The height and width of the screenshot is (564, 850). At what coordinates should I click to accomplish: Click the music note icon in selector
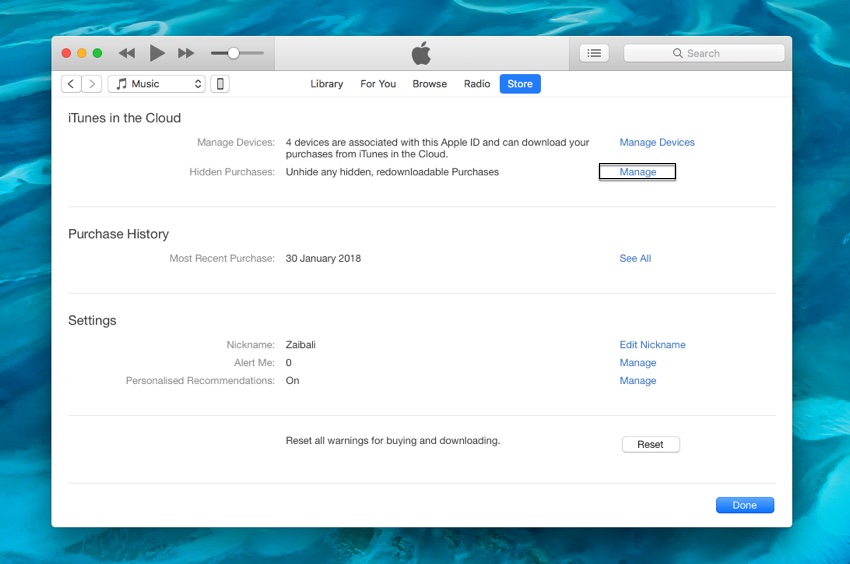[x=122, y=84]
